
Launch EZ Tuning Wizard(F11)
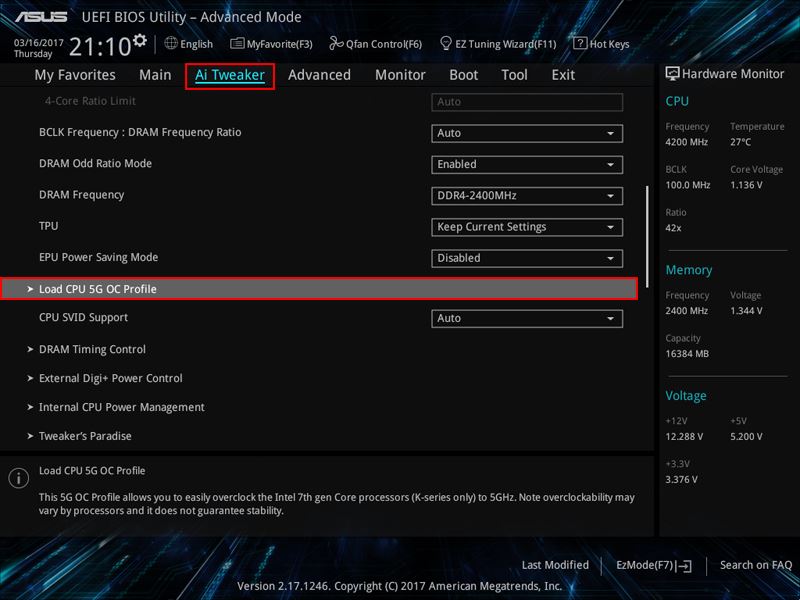498,44
